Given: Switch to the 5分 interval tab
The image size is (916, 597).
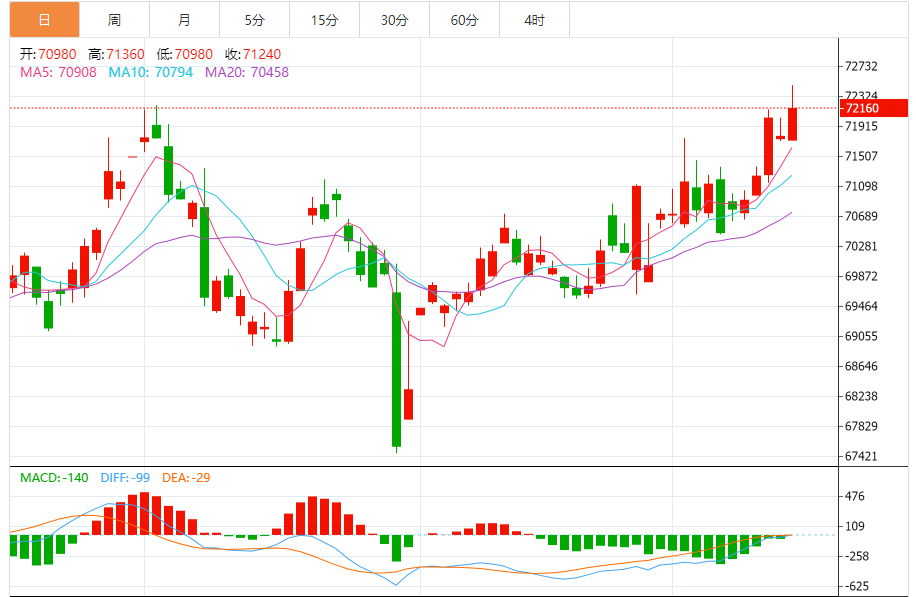Looking at the screenshot, I should (254, 20).
